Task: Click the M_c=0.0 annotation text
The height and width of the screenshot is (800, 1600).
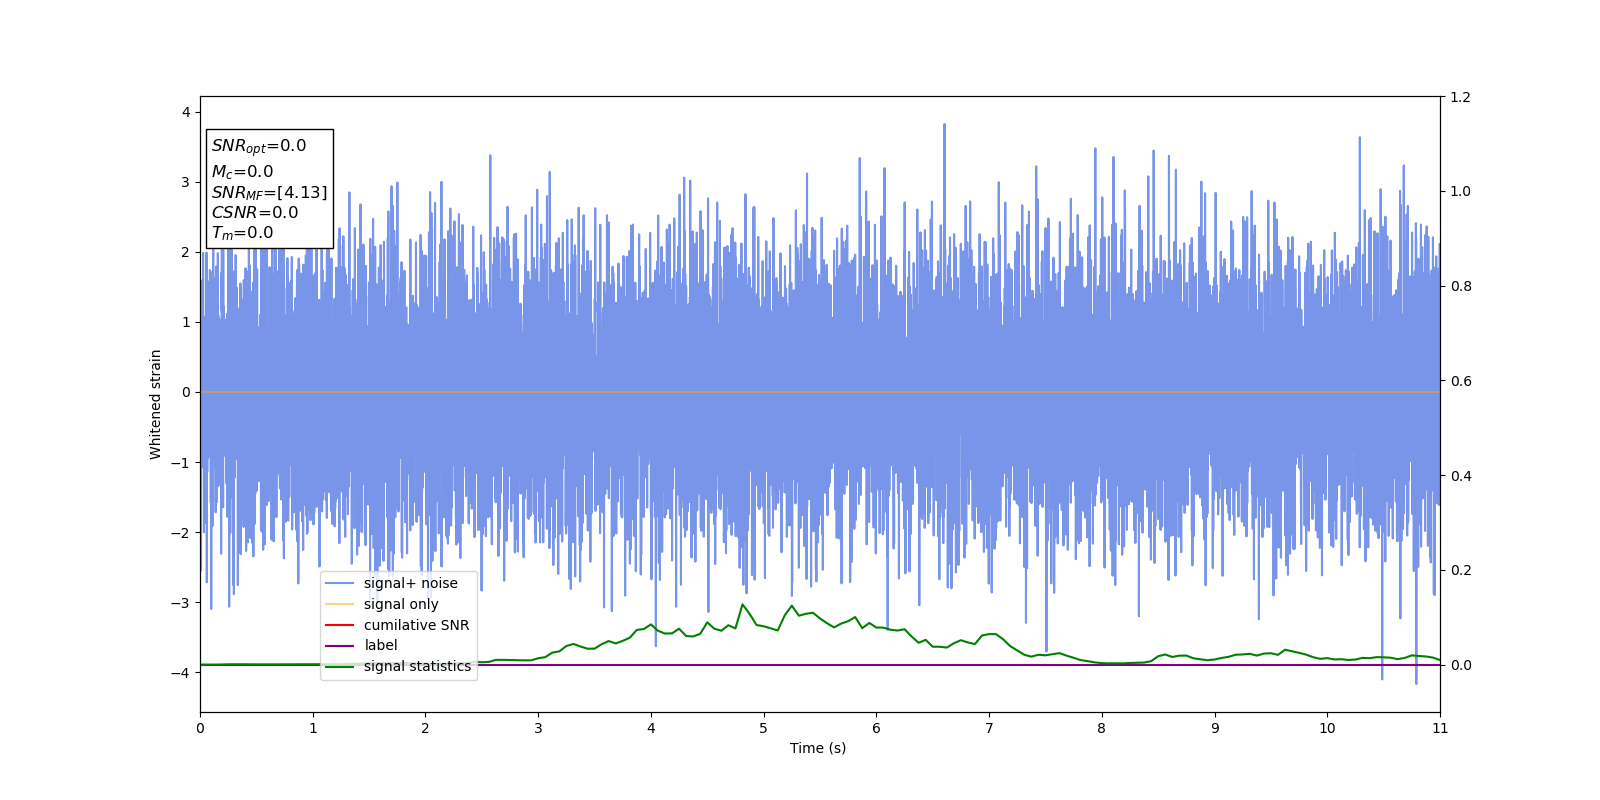Action: tap(242, 172)
